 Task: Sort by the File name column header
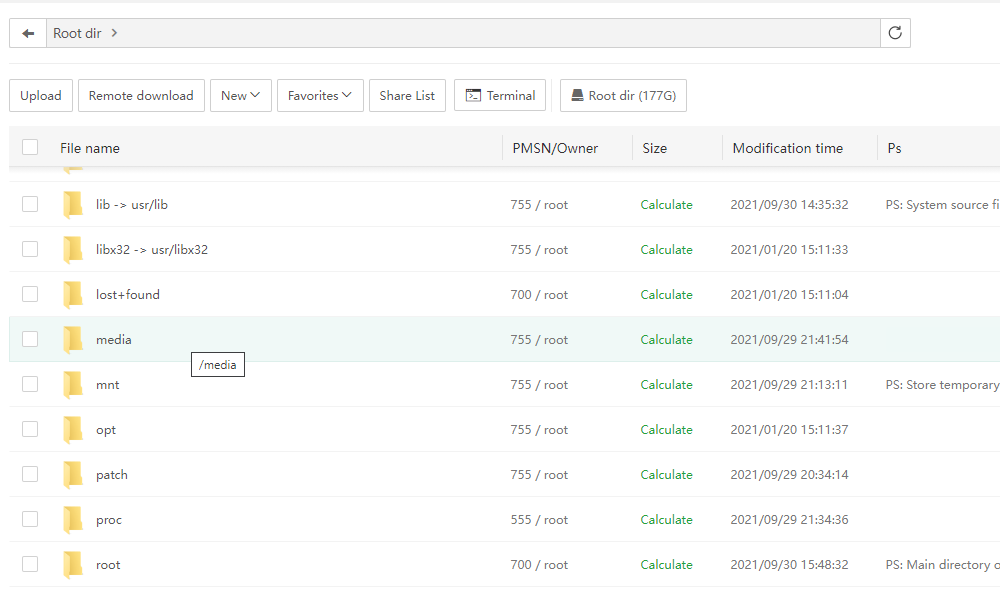click(x=90, y=148)
